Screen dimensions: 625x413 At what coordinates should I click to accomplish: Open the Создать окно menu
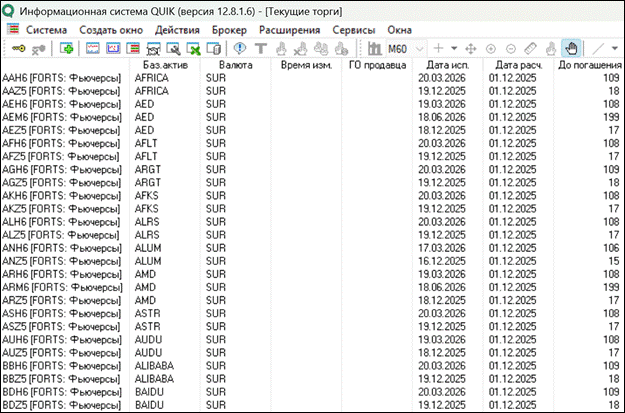(x=110, y=30)
